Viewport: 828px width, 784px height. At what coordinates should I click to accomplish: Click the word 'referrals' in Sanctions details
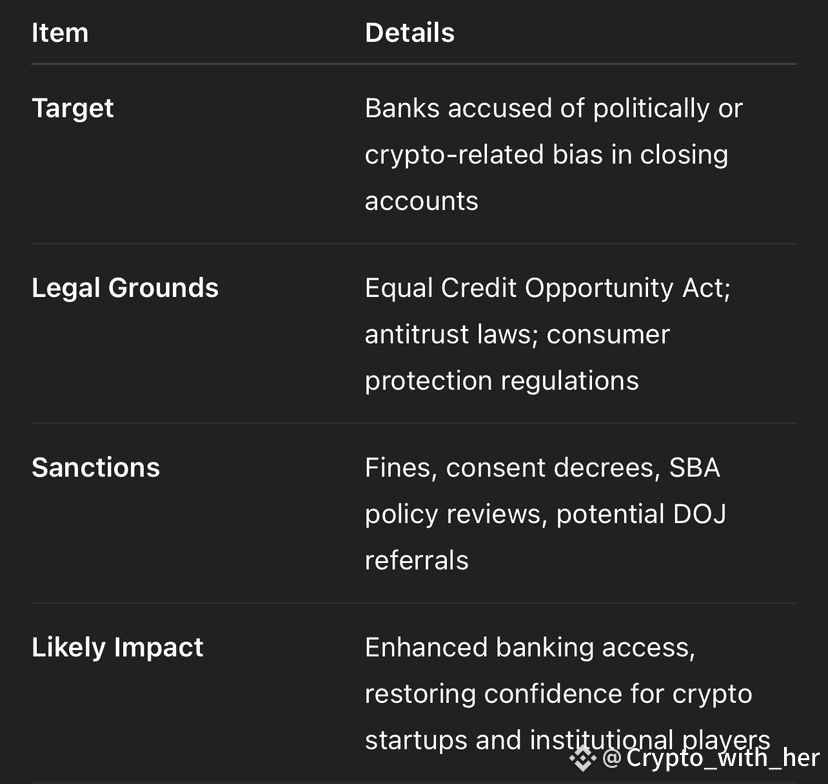[x=417, y=561]
